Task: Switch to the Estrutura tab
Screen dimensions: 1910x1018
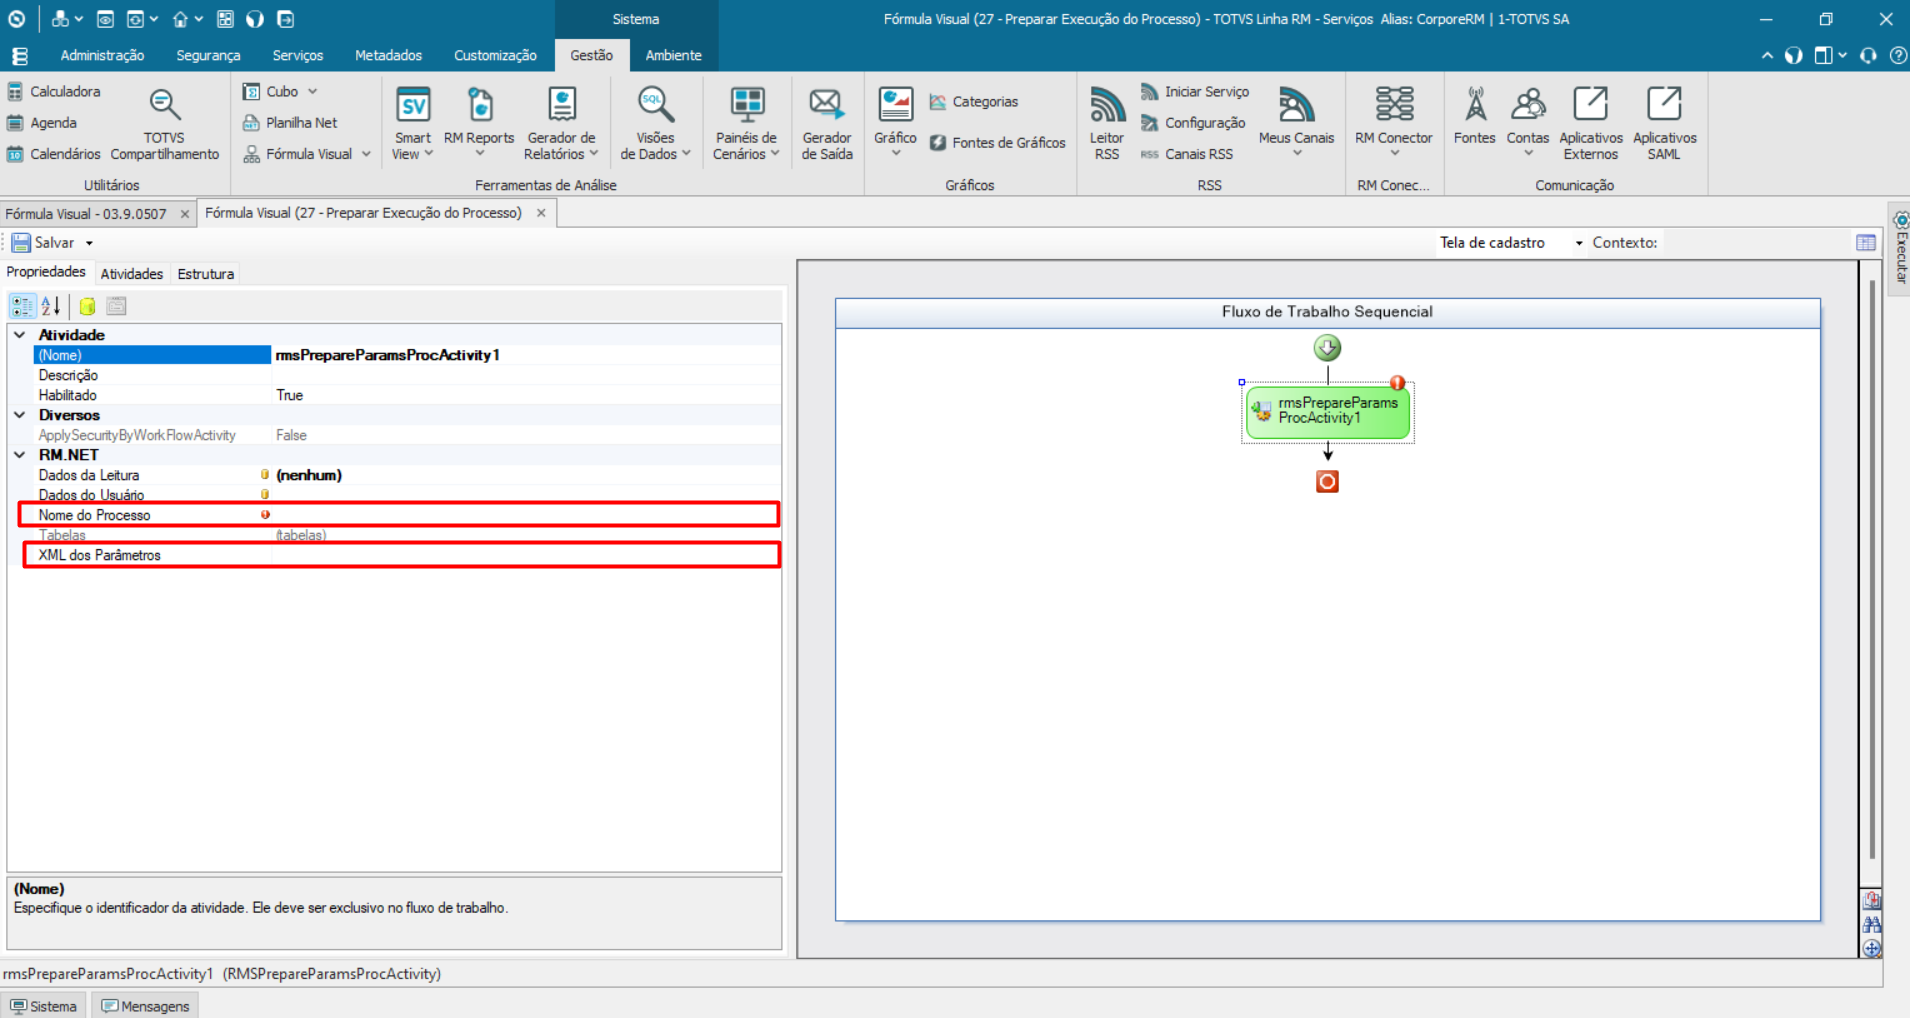Action: click(205, 273)
